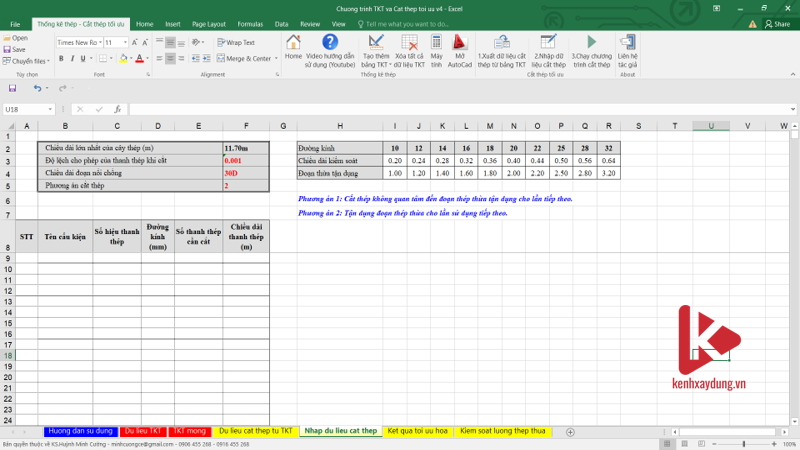The width and height of the screenshot is (800, 450).
Task: Toggle Bold formatting
Action: [x=61, y=59]
